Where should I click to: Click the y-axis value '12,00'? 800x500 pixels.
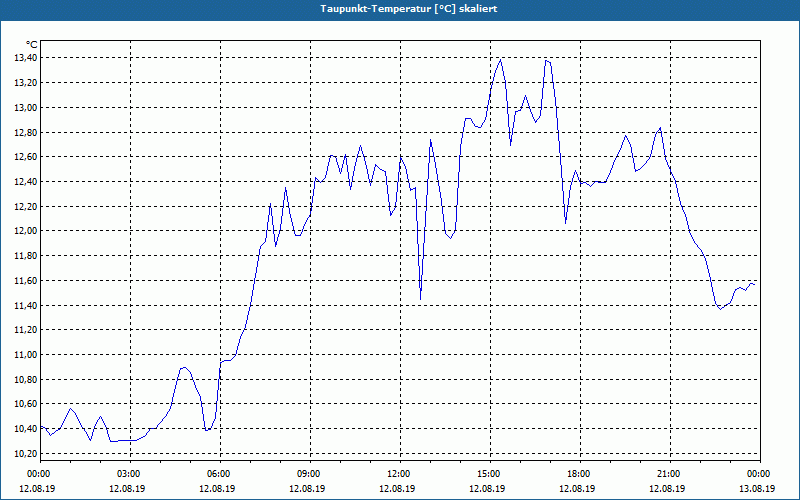(x=25, y=231)
